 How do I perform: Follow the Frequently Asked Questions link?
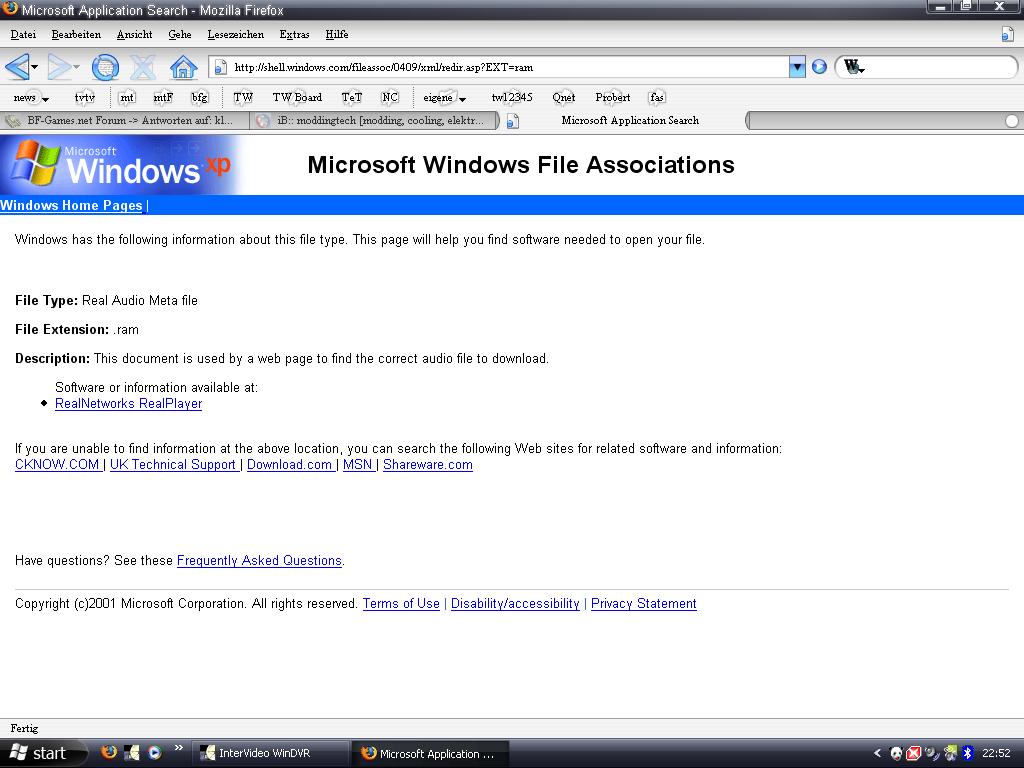pyautogui.click(x=259, y=561)
